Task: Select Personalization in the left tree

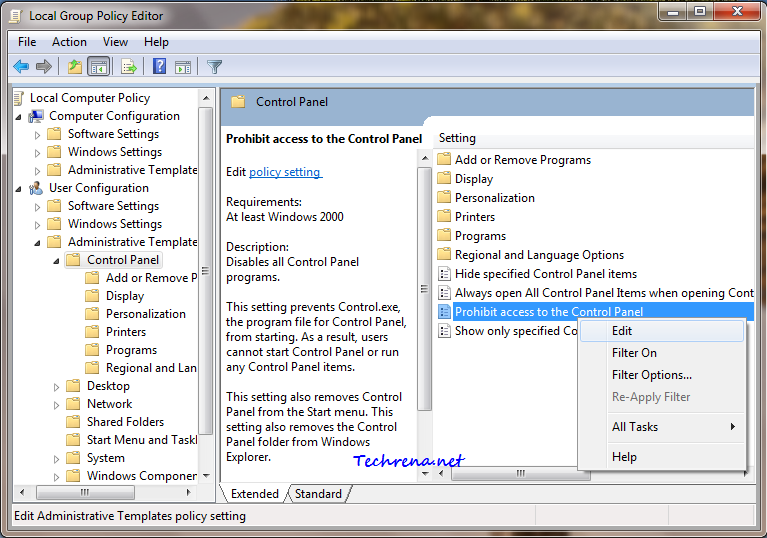Action: pos(146,314)
